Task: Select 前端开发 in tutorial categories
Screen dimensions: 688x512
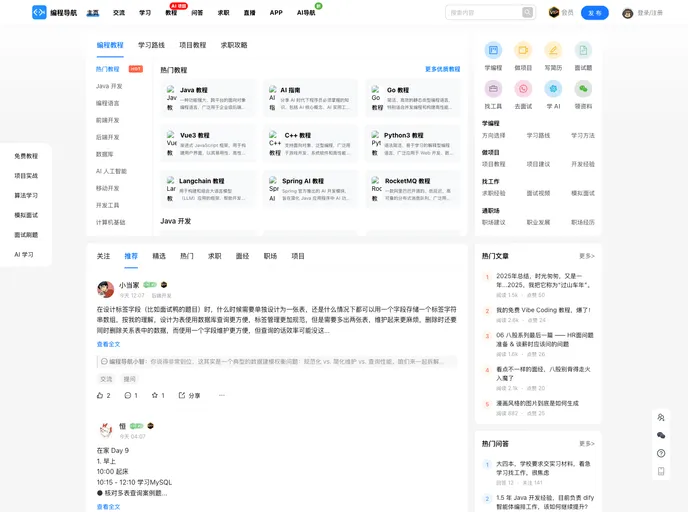Action: [108, 120]
